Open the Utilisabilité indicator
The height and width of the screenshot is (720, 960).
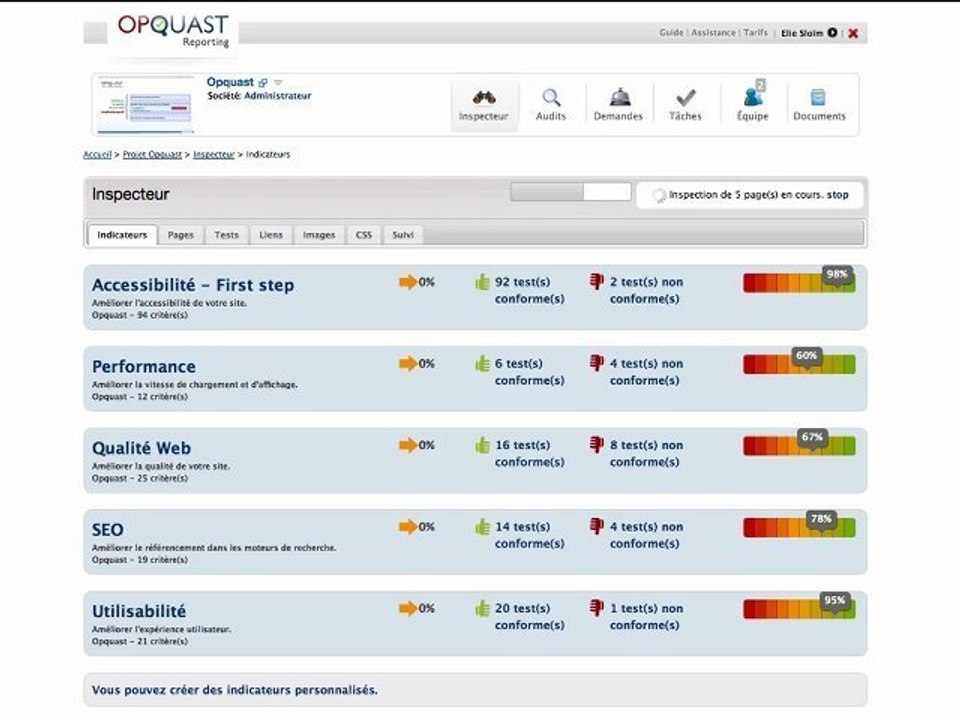(139, 611)
